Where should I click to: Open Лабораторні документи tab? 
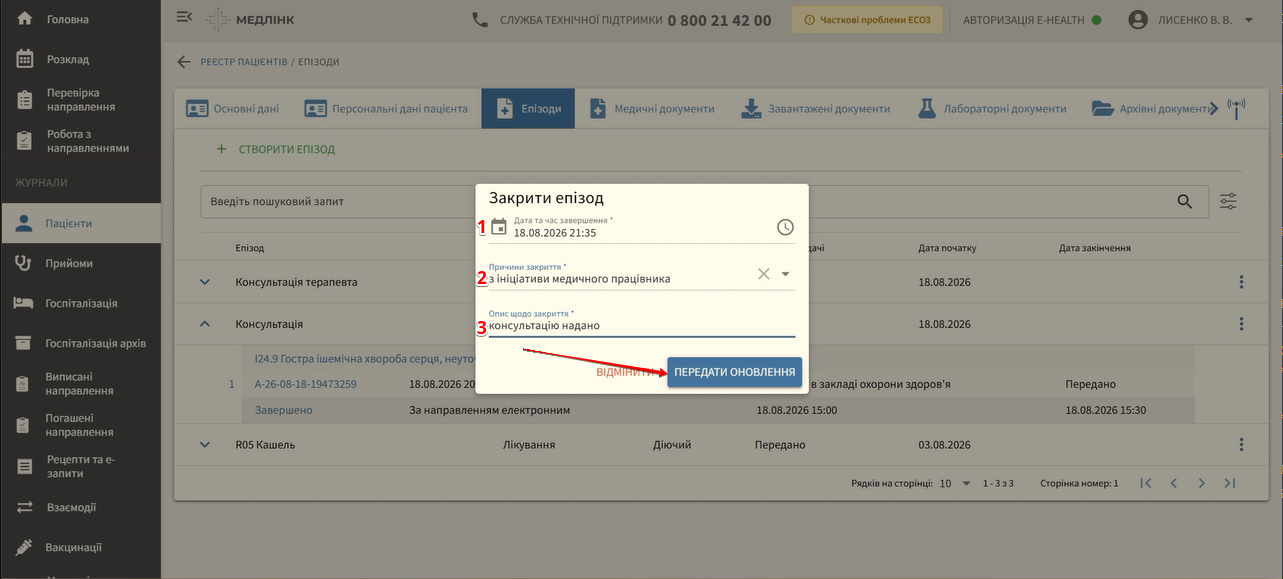tap(992, 109)
